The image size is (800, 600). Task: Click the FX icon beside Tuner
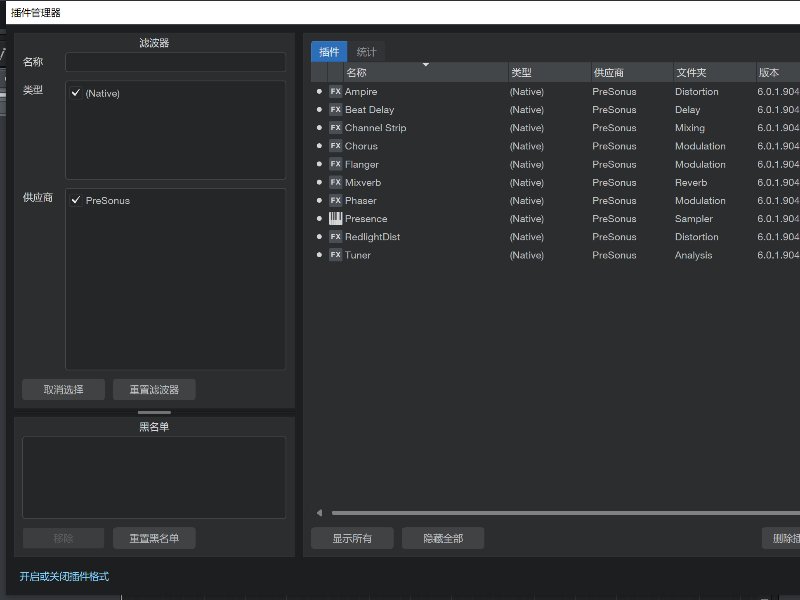[335, 255]
